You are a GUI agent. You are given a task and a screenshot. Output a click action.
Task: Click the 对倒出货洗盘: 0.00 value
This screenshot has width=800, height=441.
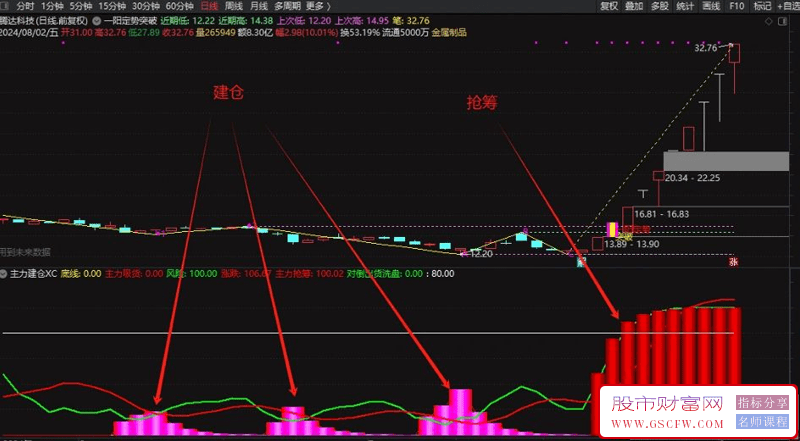(x=385, y=274)
